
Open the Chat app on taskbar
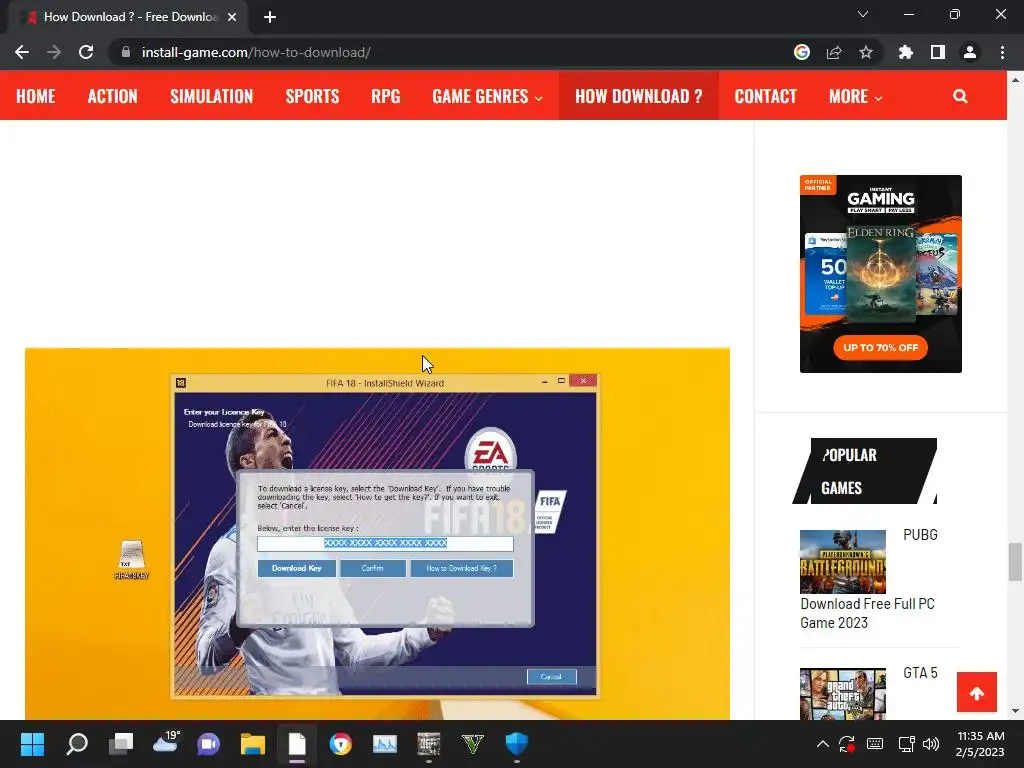coord(208,744)
